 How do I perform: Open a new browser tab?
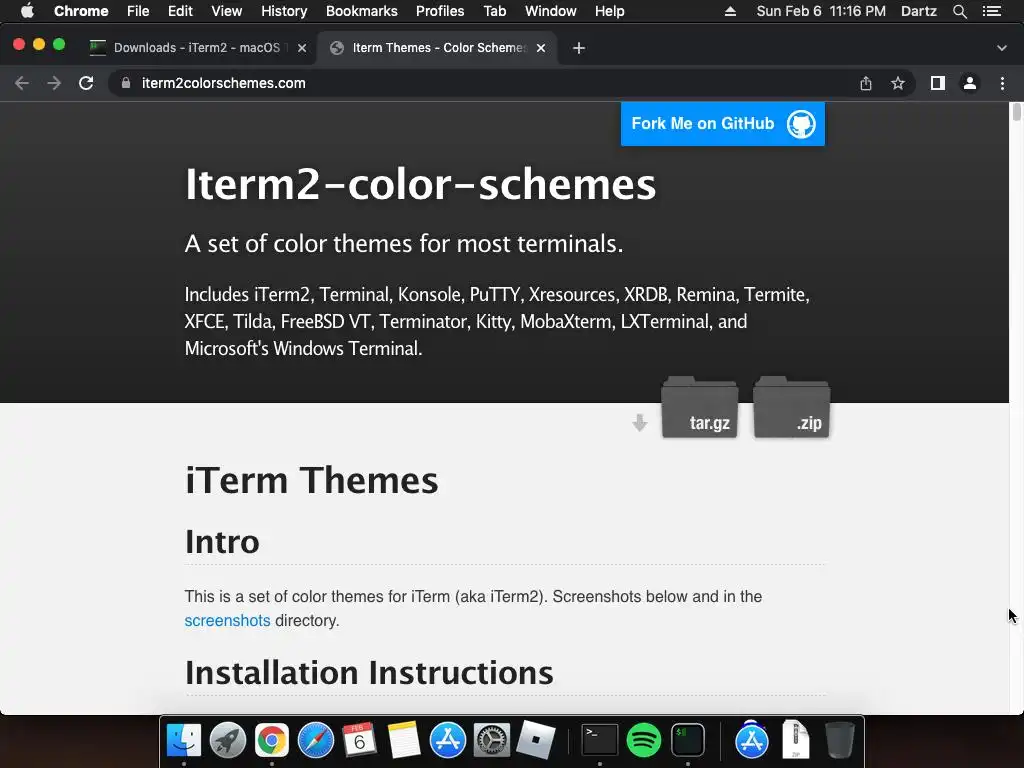coord(579,48)
